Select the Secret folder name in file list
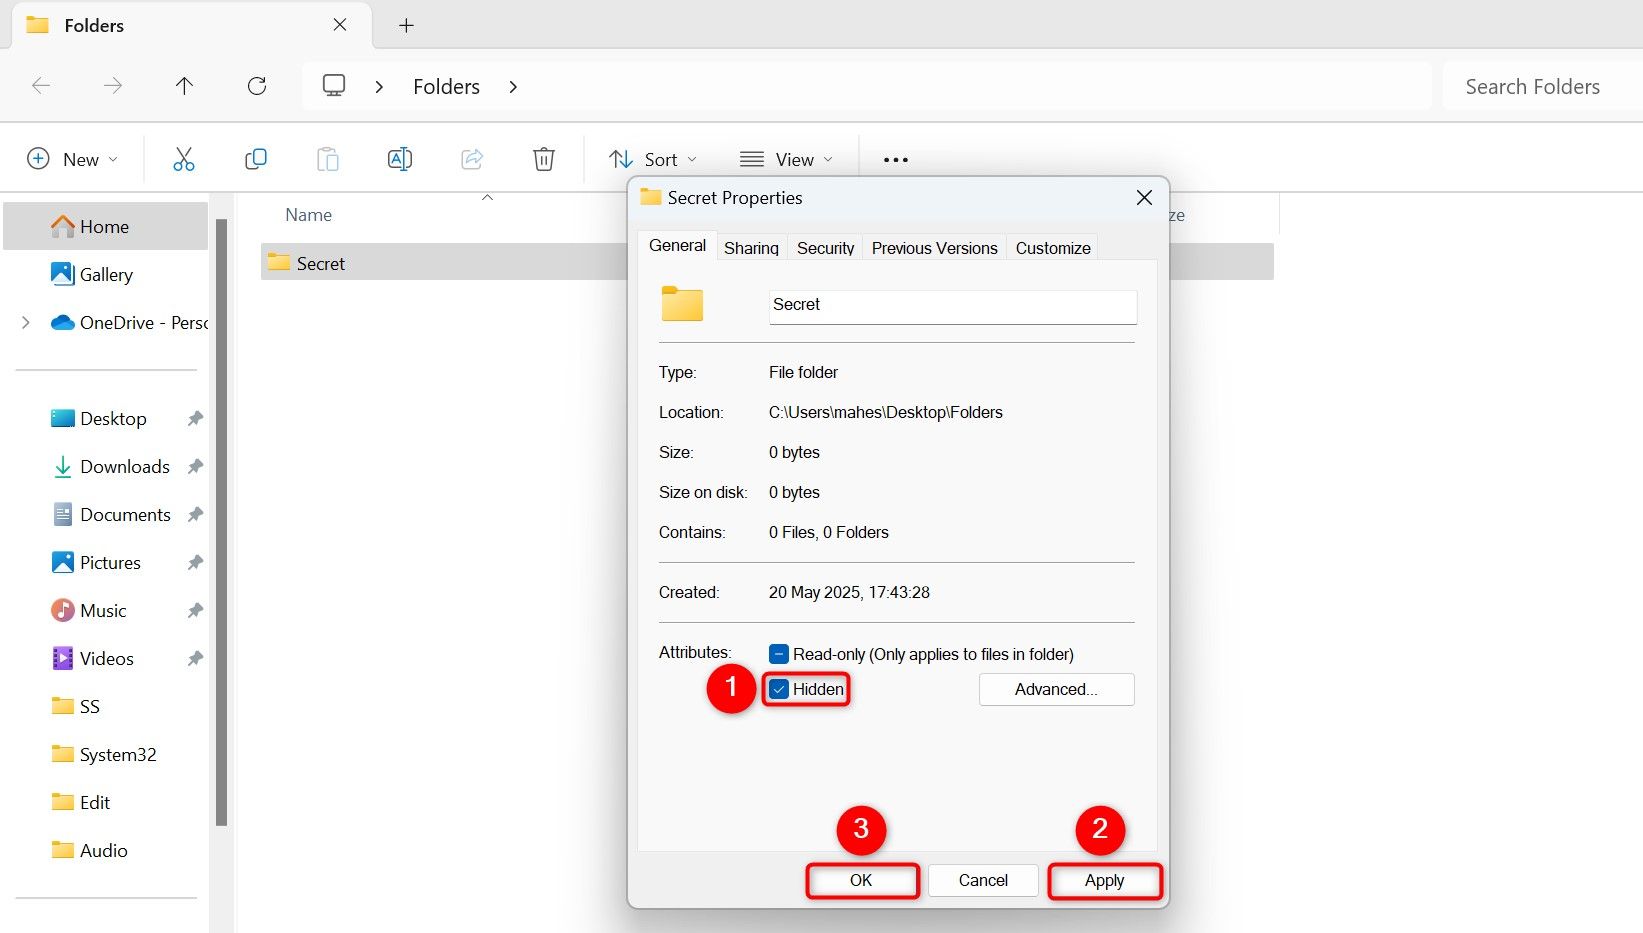Screen dimensions: 1643x933 pyautogui.click(x=321, y=264)
